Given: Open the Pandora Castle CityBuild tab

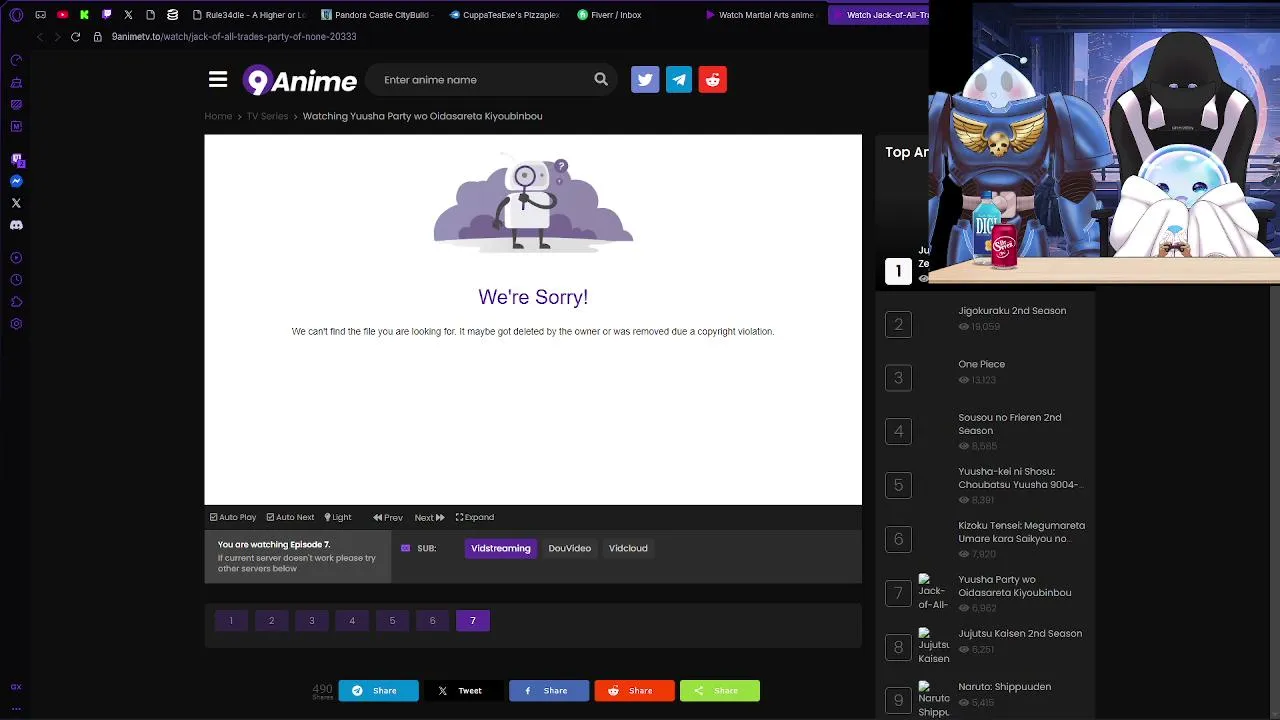Looking at the screenshot, I should [375, 15].
